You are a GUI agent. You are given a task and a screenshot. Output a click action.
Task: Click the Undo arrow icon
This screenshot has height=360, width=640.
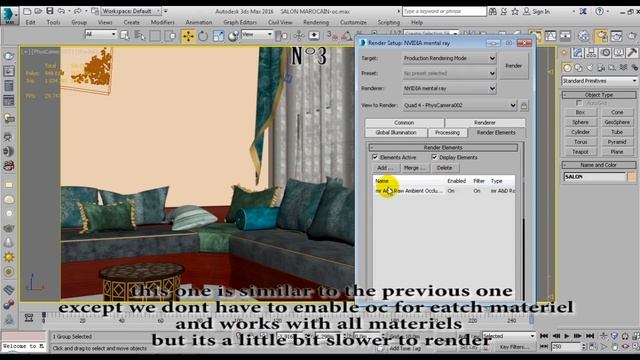(61, 11)
